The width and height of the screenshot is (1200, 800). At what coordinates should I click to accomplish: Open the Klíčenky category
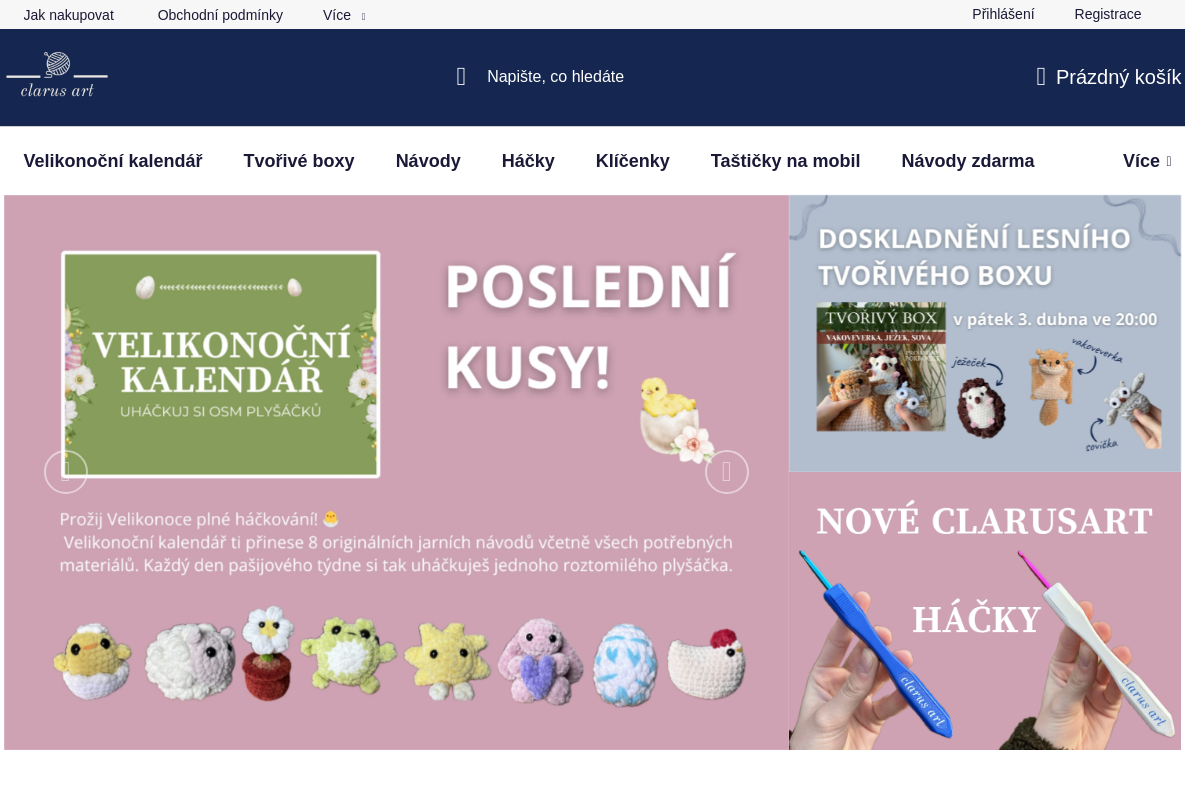click(x=633, y=161)
